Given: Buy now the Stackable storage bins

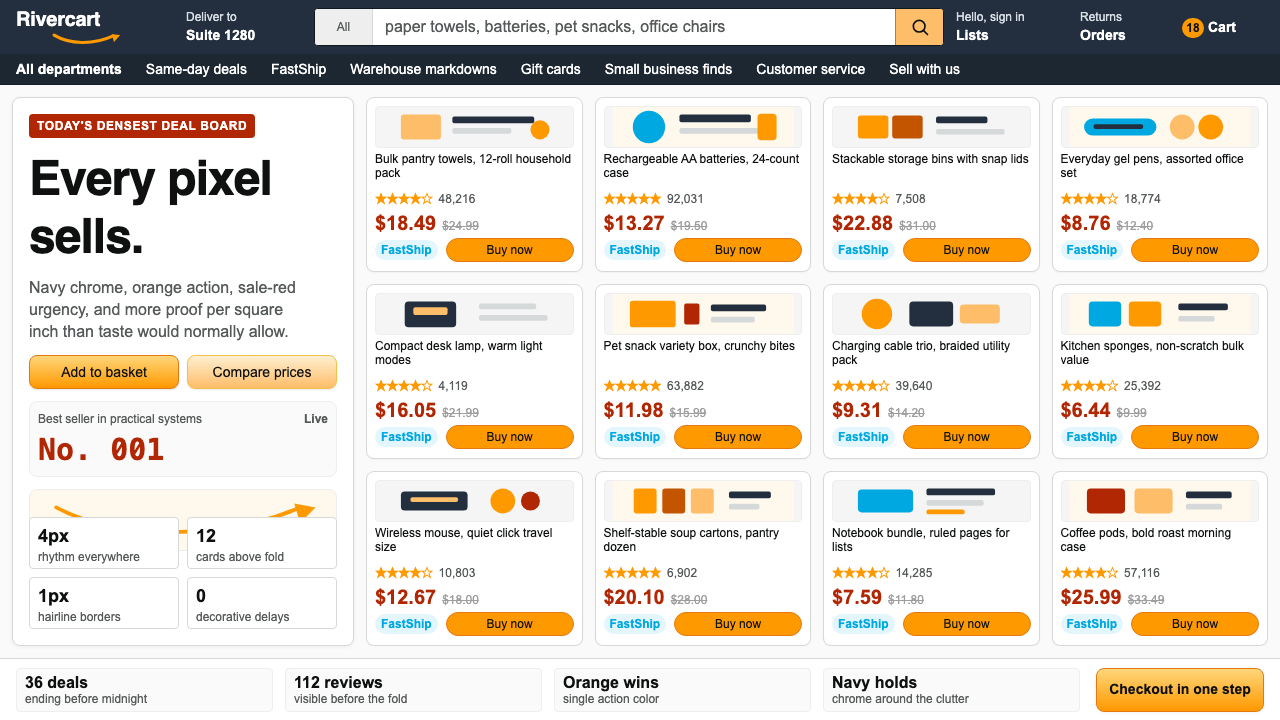Looking at the screenshot, I should (967, 250).
